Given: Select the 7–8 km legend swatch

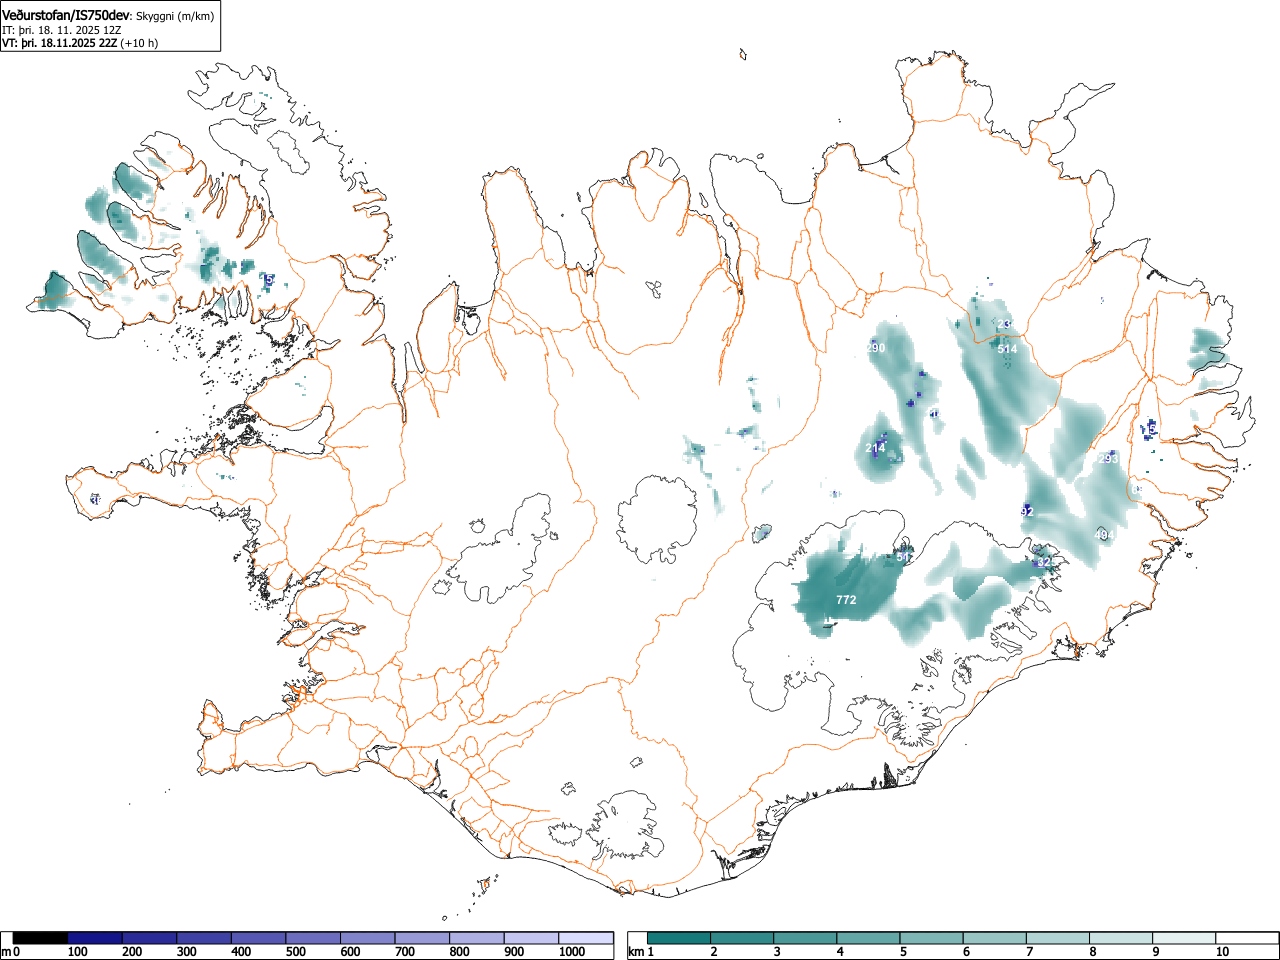Looking at the screenshot, I should 1057,938.
